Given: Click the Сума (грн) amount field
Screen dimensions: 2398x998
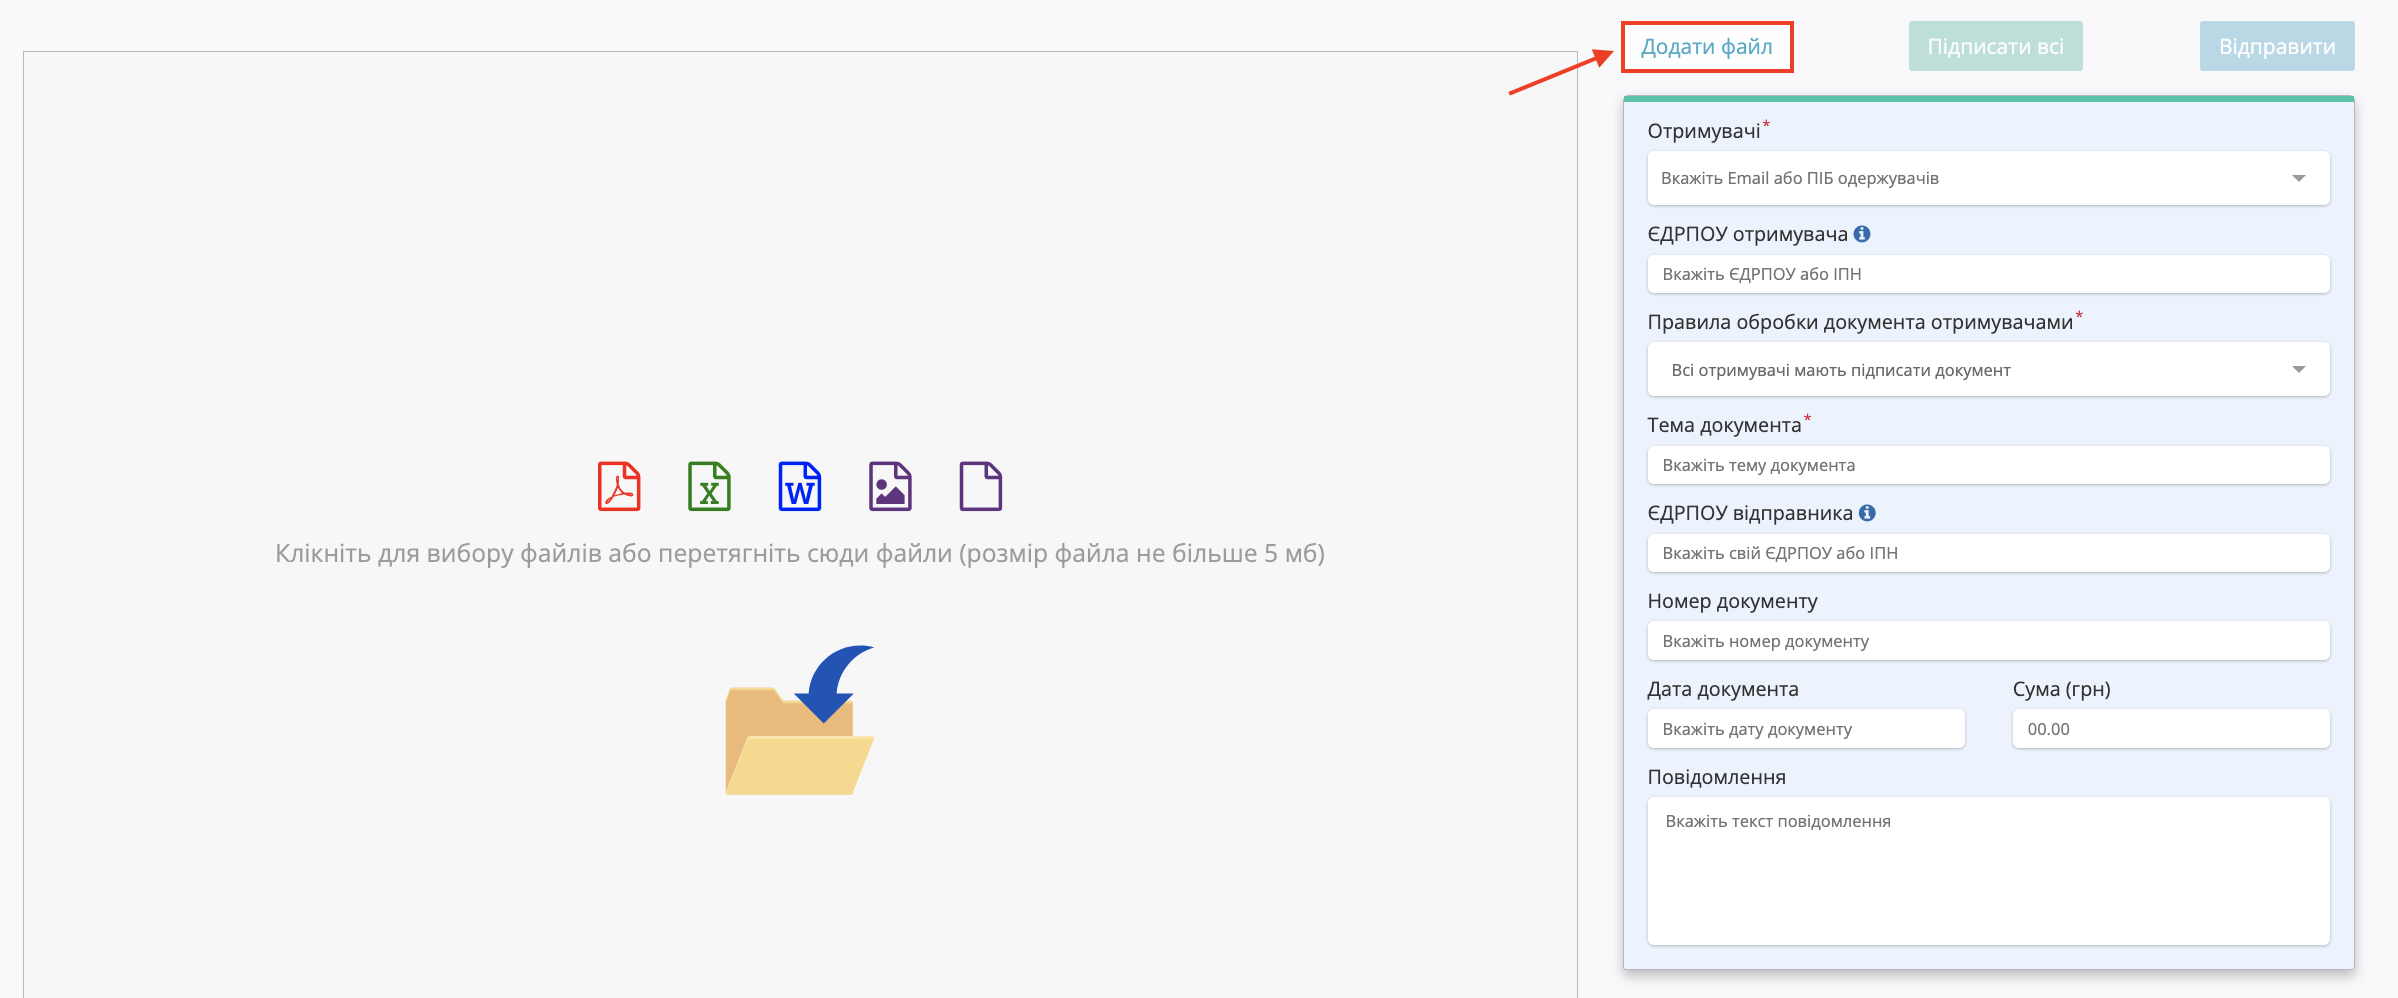Looking at the screenshot, I should coord(2171,729).
